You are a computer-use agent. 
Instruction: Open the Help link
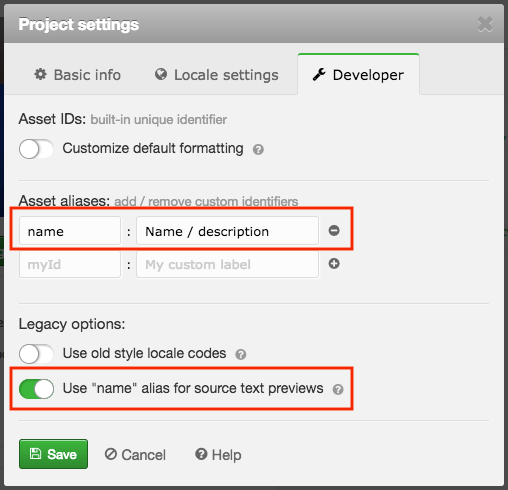click(218, 455)
